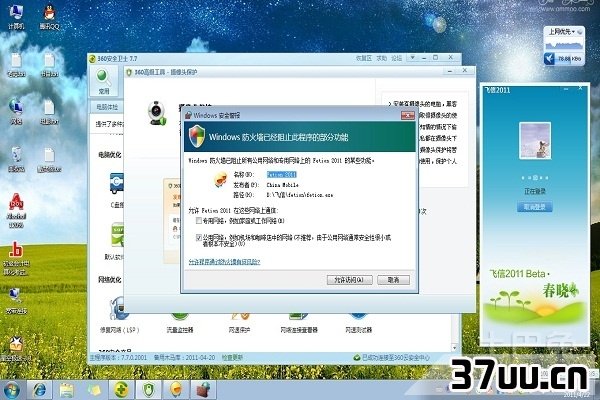The width and height of the screenshot is (600, 400).
Task: Open 回收站 recycle bin desktop icon
Action: coord(16,159)
